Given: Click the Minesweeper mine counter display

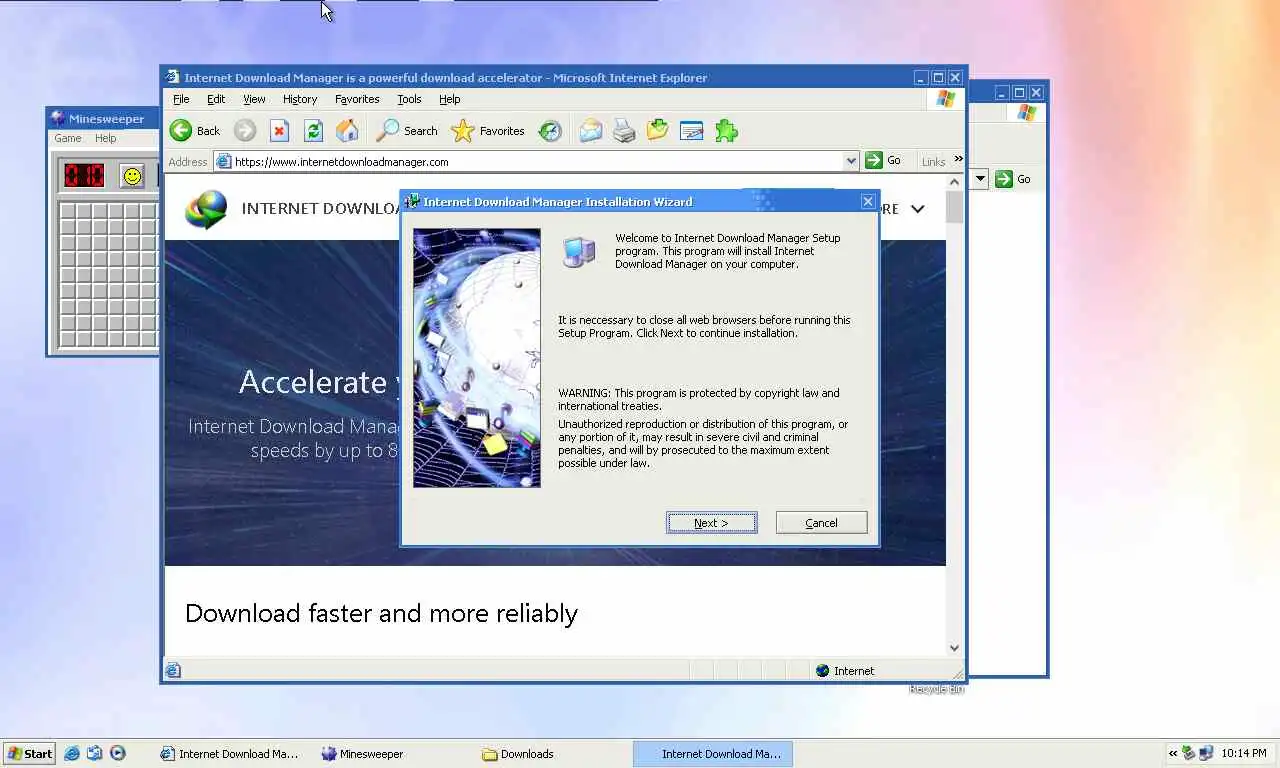Looking at the screenshot, I should pyautogui.click(x=84, y=176).
